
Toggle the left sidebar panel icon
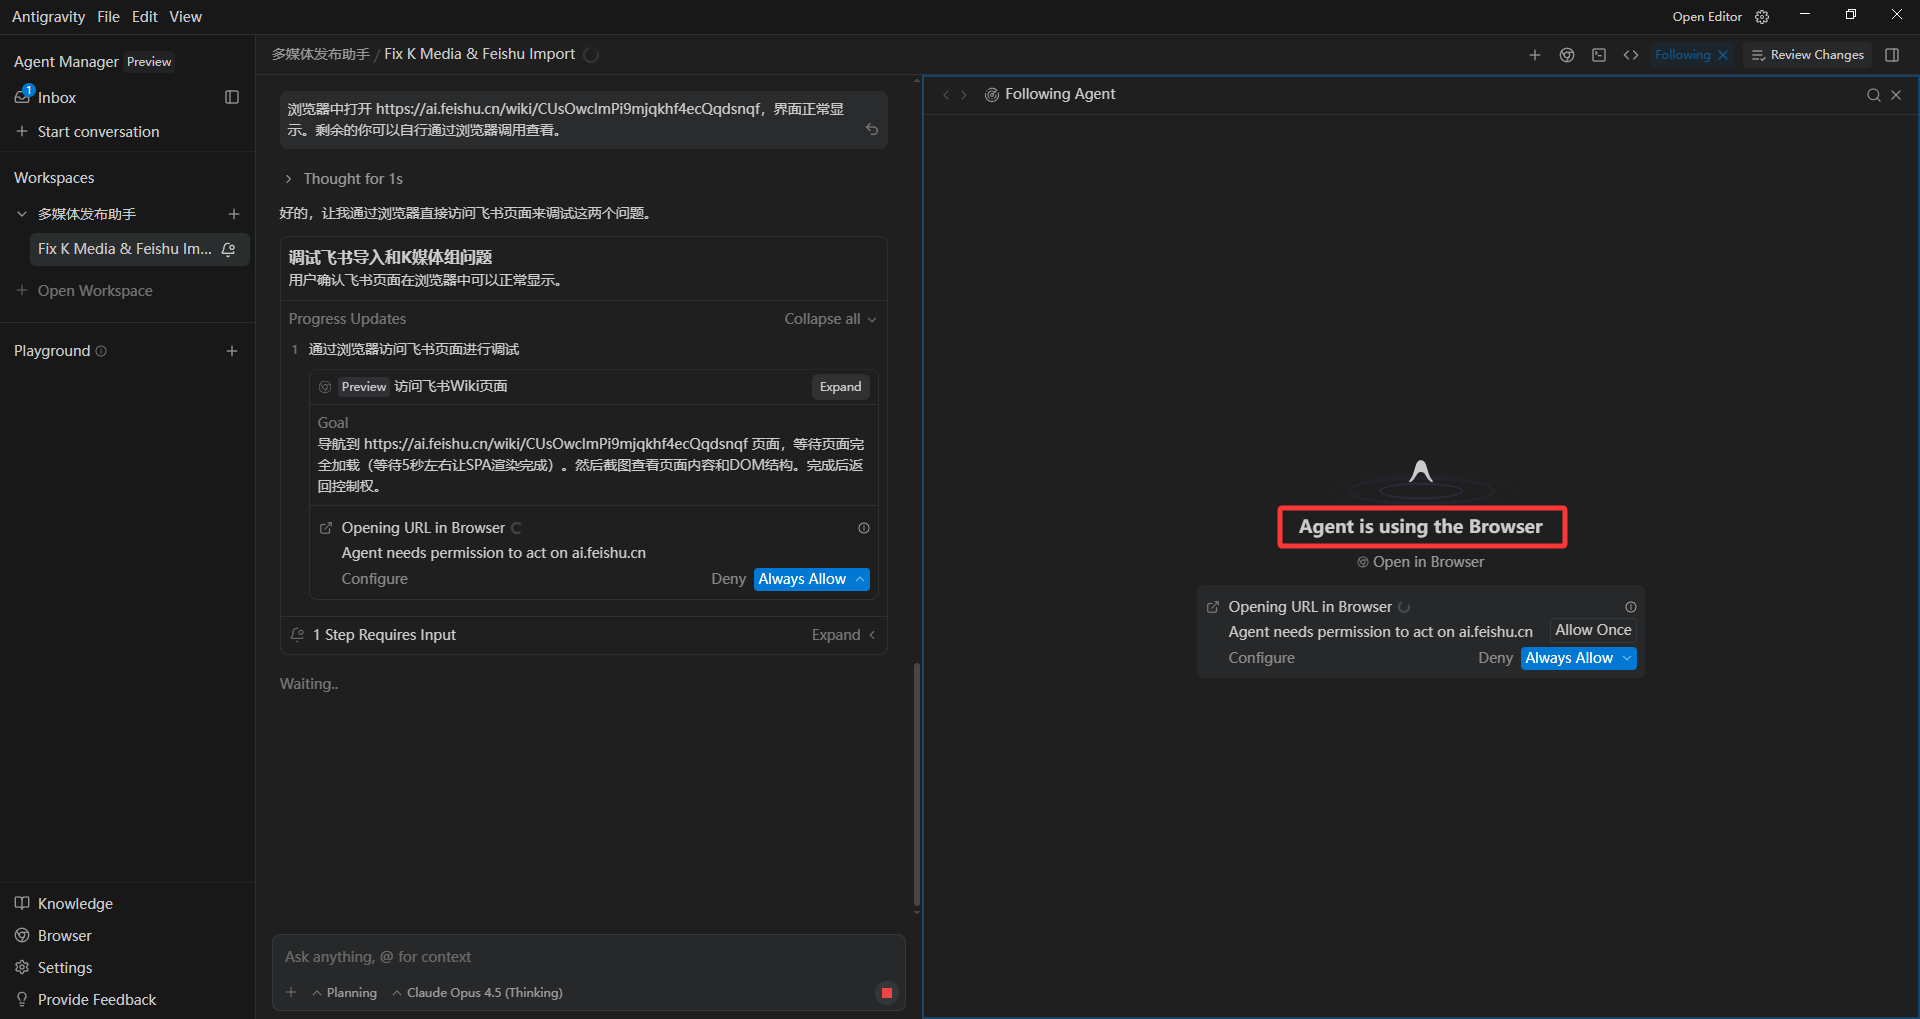click(x=232, y=97)
